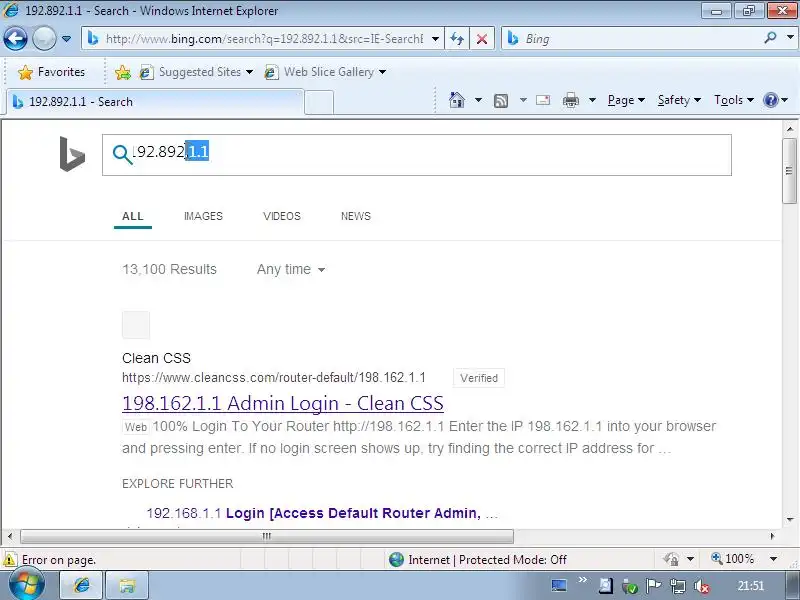800x600 pixels.
Task: Click Internet Explorer taskbar icon
Action: 82,586
